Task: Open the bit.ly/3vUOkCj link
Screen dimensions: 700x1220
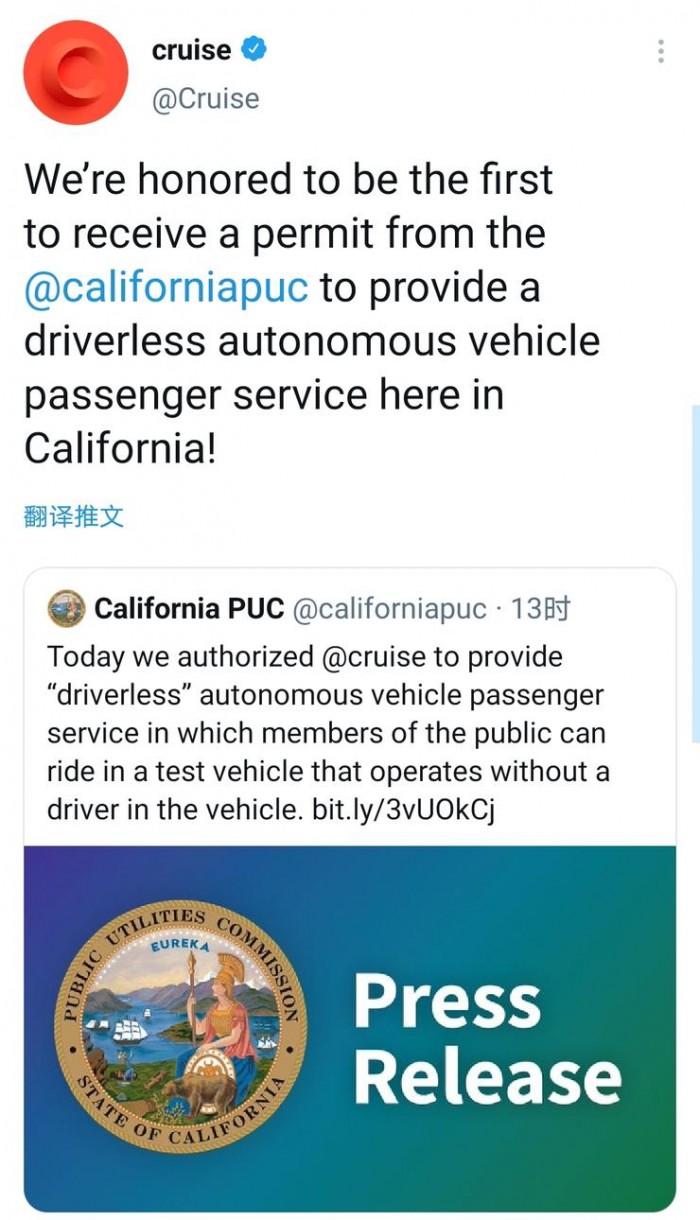Action: pyautogui.click(x=403, y=810)
